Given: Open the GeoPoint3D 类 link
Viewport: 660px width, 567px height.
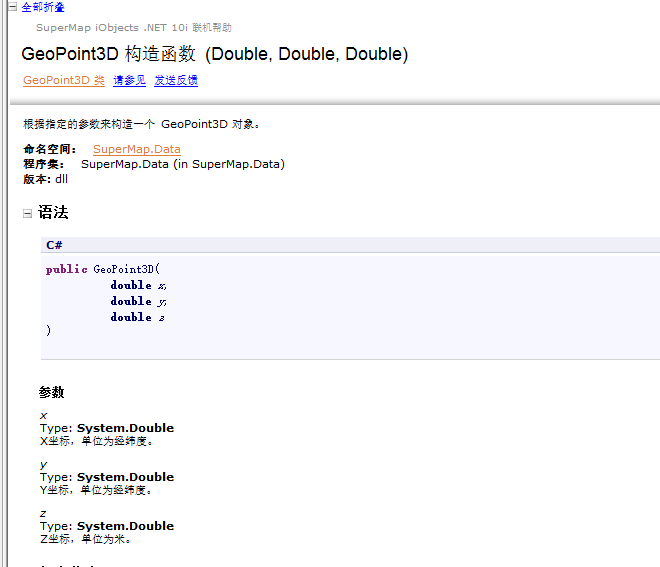Looking at the screenshot, I should pos(64,80).
